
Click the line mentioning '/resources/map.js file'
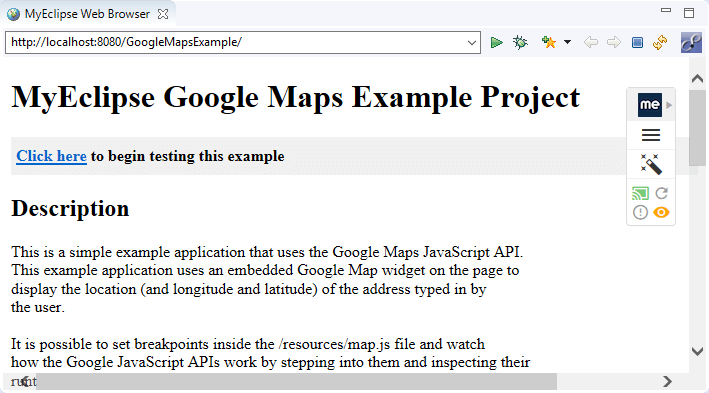point(248,344)
